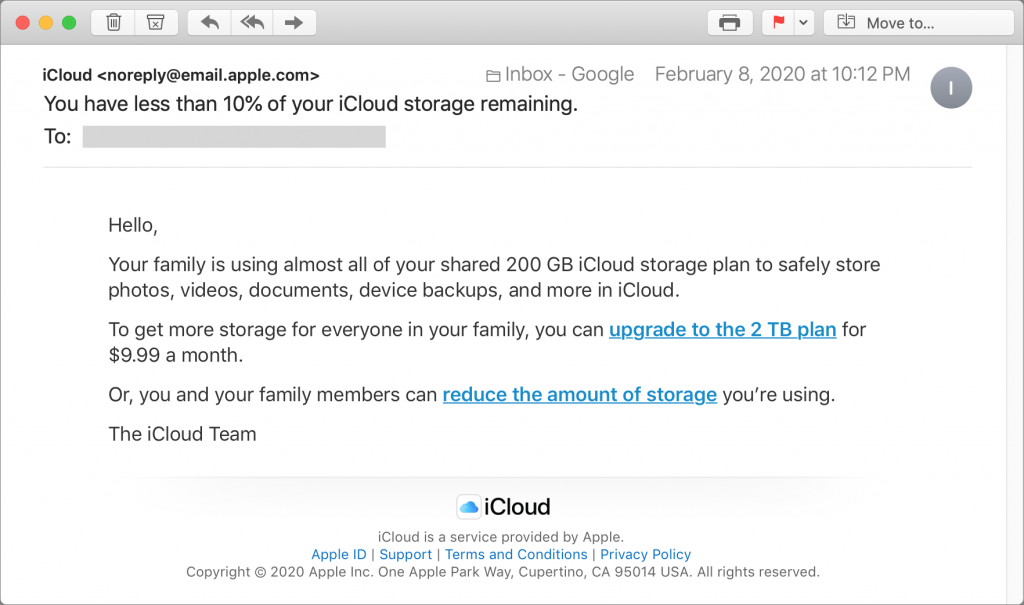Viewport: 1024px width, 605px height.
Task: Visit the Support footer link
Action: point(405,554)
